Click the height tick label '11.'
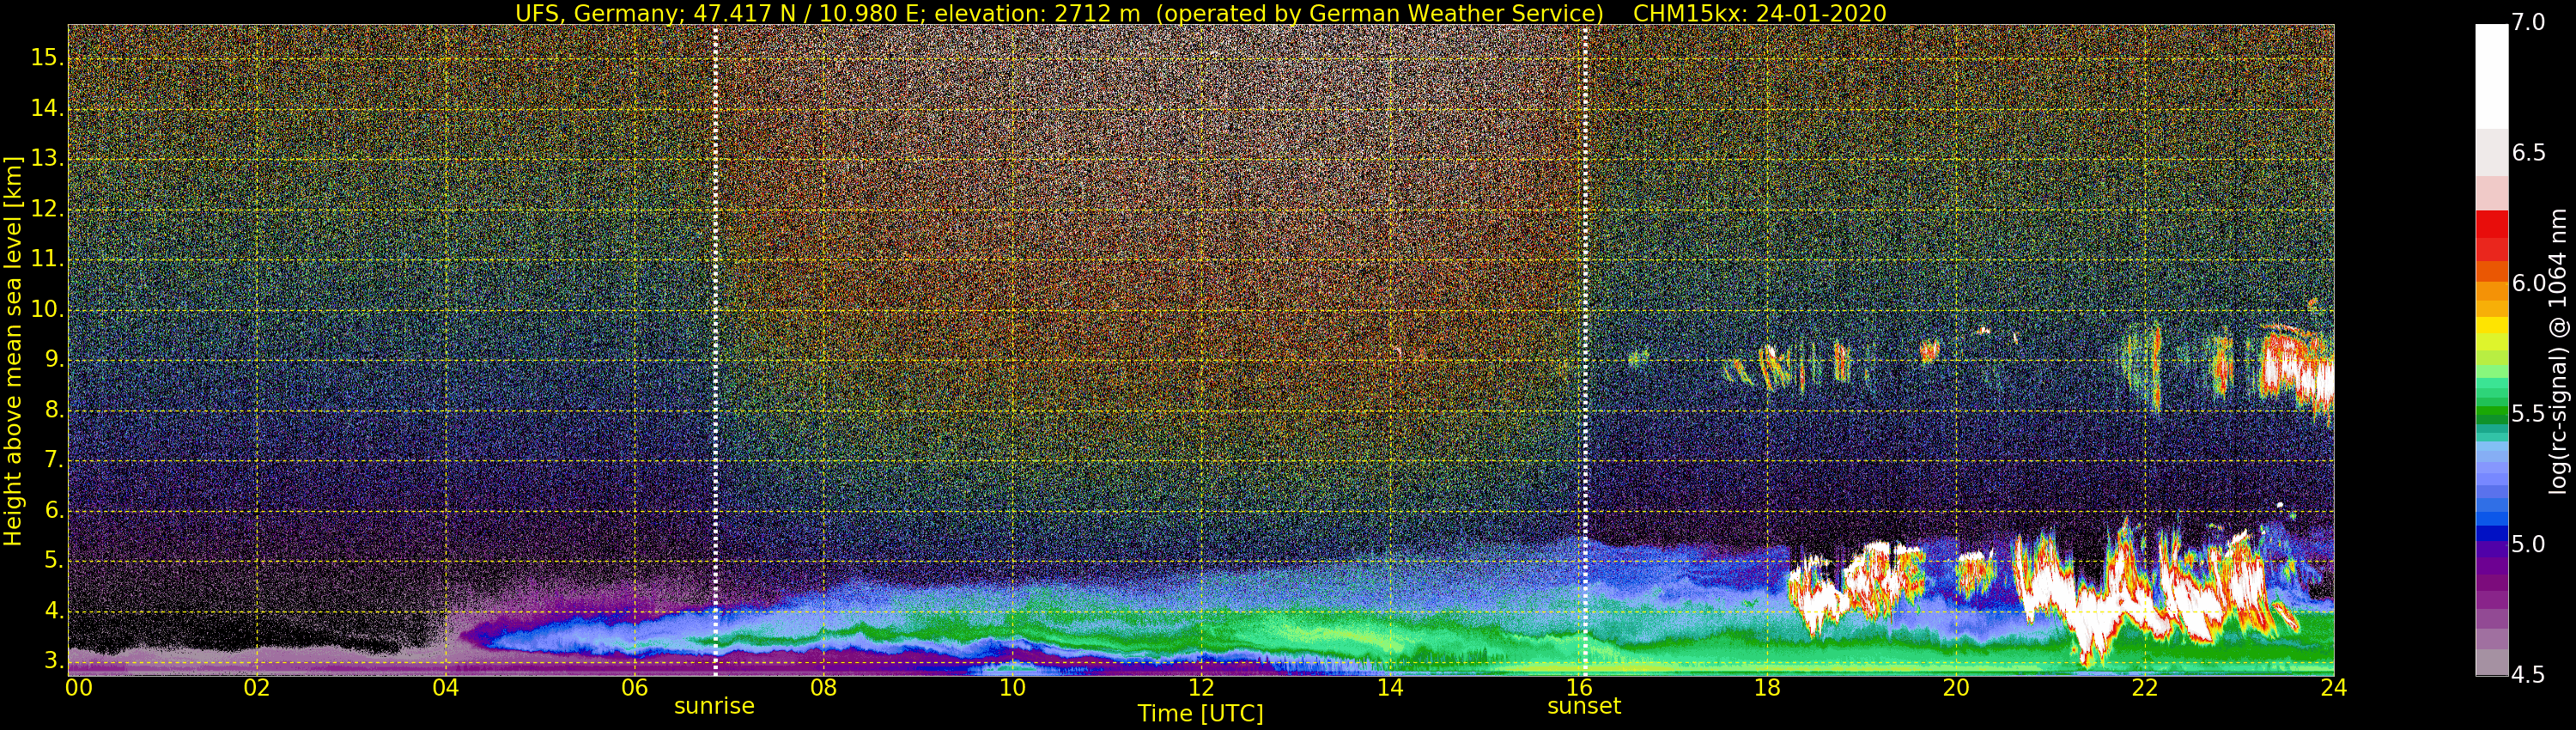This screenshot has width=2576, height=730. click(x=47, y=259)
